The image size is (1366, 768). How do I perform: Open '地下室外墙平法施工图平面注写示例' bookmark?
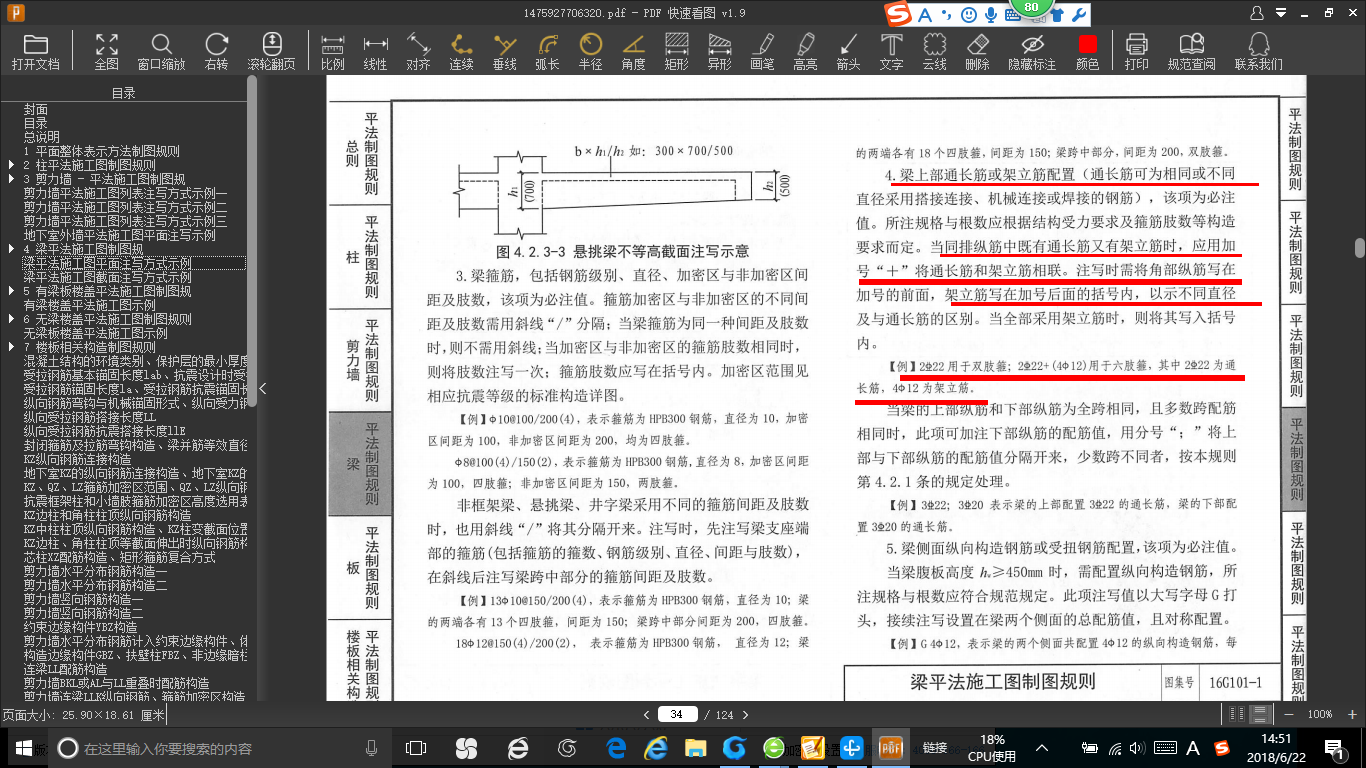click(120, 235)
